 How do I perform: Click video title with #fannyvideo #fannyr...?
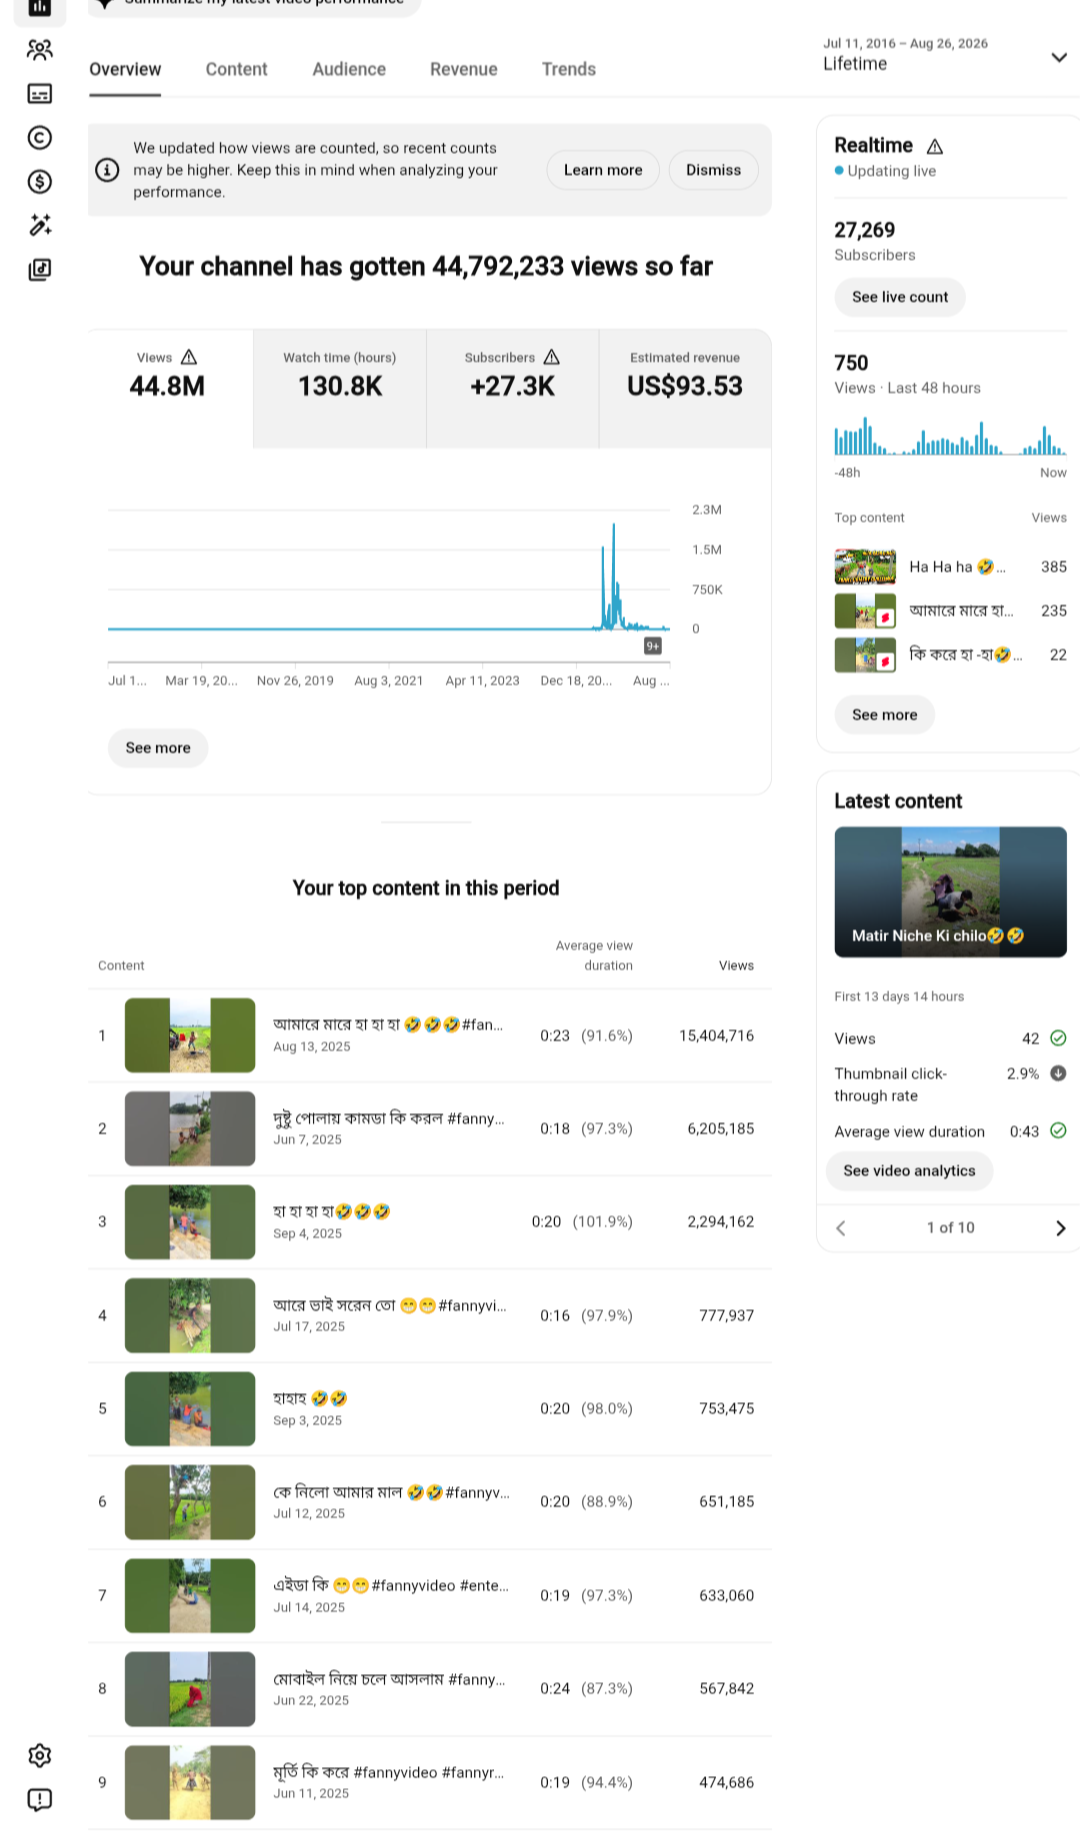pos(389,1772)
